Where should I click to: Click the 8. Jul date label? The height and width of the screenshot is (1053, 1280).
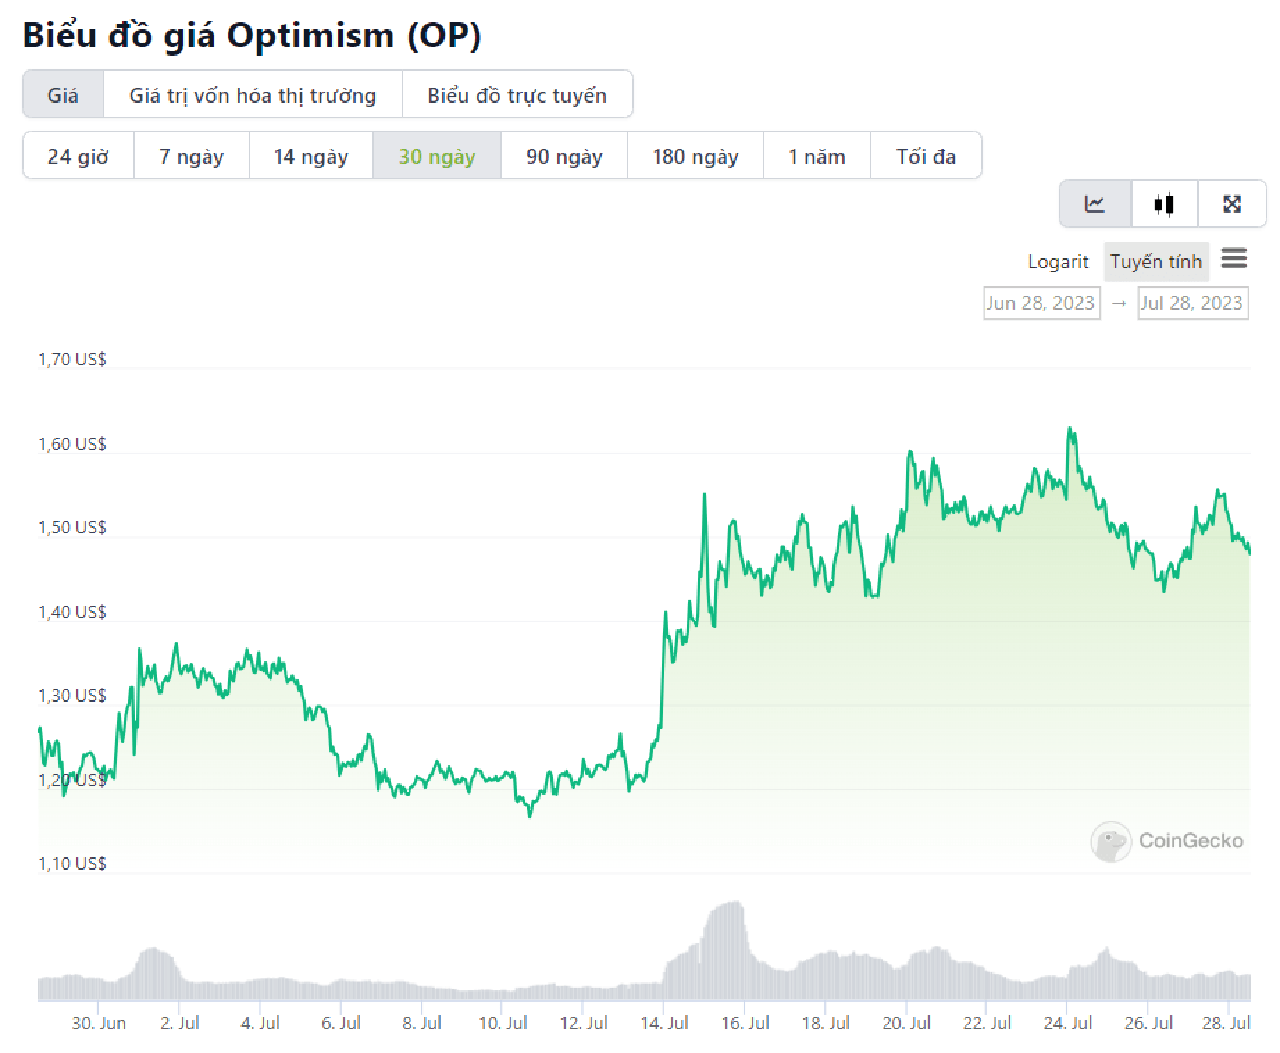422,1023
